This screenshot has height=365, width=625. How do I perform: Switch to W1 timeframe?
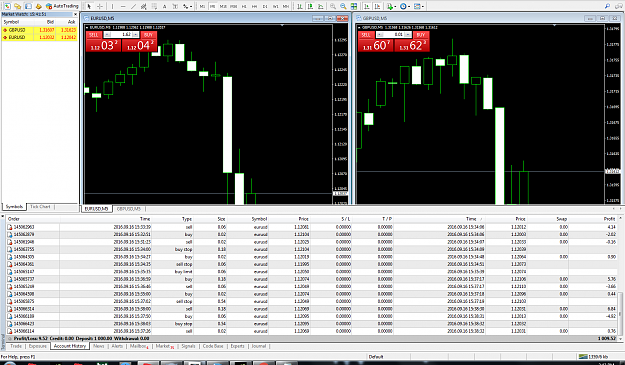click(x=275, y=6)
